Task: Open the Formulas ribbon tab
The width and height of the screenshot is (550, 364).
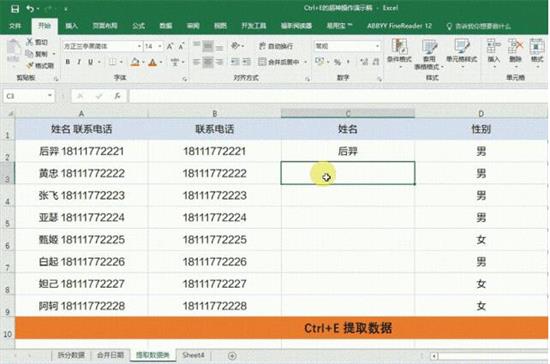Action: click(139, 26)
